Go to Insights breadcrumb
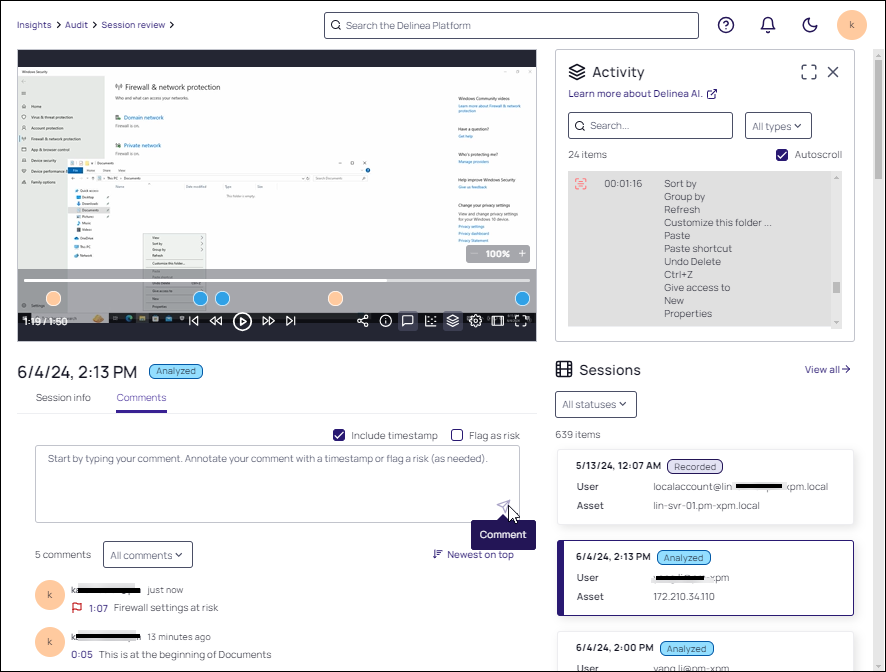 34,25
